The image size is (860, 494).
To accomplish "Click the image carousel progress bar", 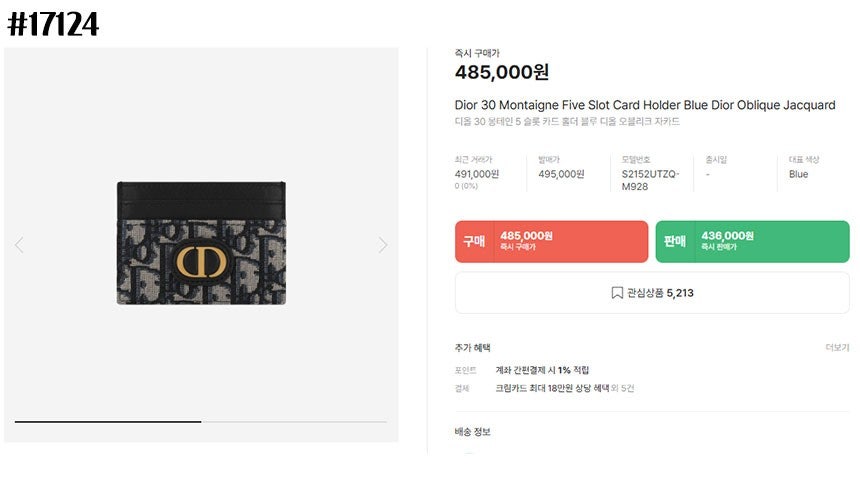I will point(200,422).
